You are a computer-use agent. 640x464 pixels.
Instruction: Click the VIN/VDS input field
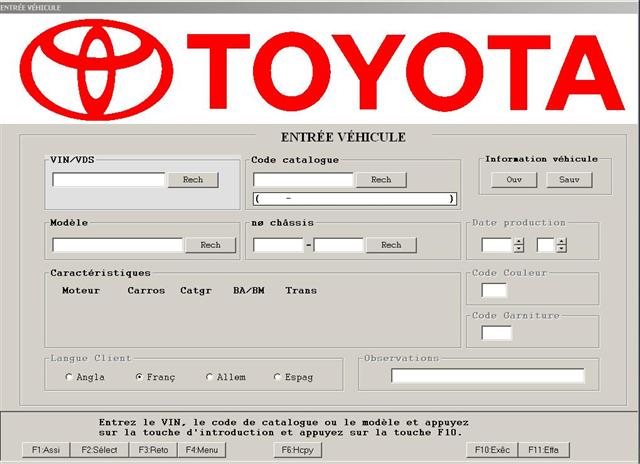click(109, 180)
